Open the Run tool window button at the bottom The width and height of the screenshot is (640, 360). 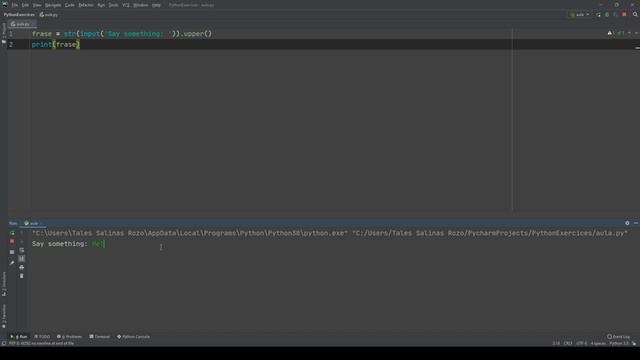(19, 337)
